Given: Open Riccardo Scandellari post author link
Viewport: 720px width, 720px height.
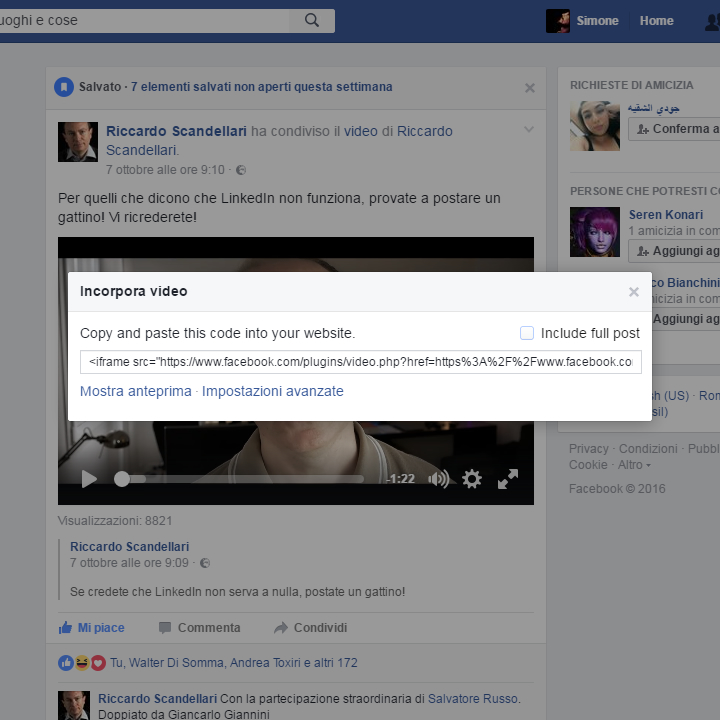Looking at the screenshot, I should point(176,131).
